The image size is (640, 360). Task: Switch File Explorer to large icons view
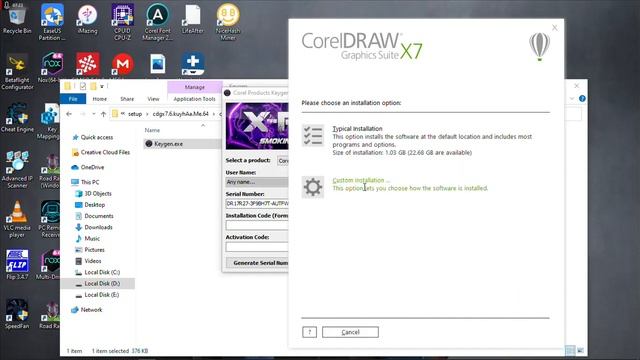point(580,350)
